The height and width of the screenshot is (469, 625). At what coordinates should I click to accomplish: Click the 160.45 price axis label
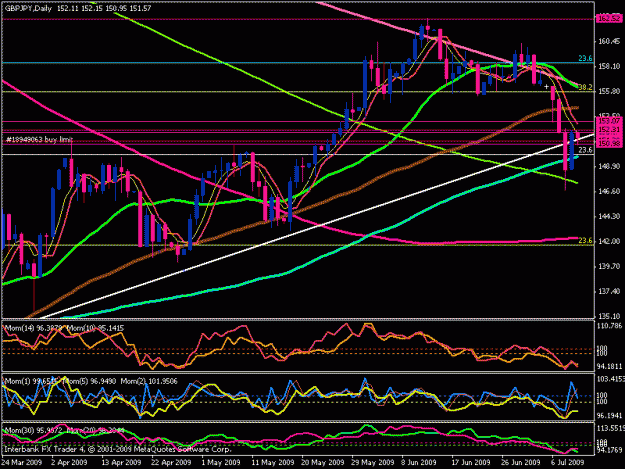(x=609, y=41)
